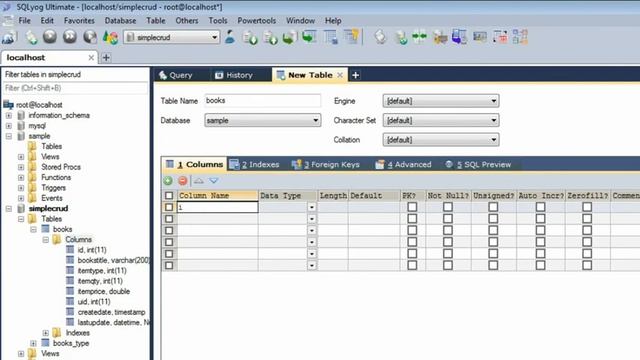Add new connection tab with plus button
Image resolution: width=640 pixels, height=360 pixels.
click(x=106, y=58)
